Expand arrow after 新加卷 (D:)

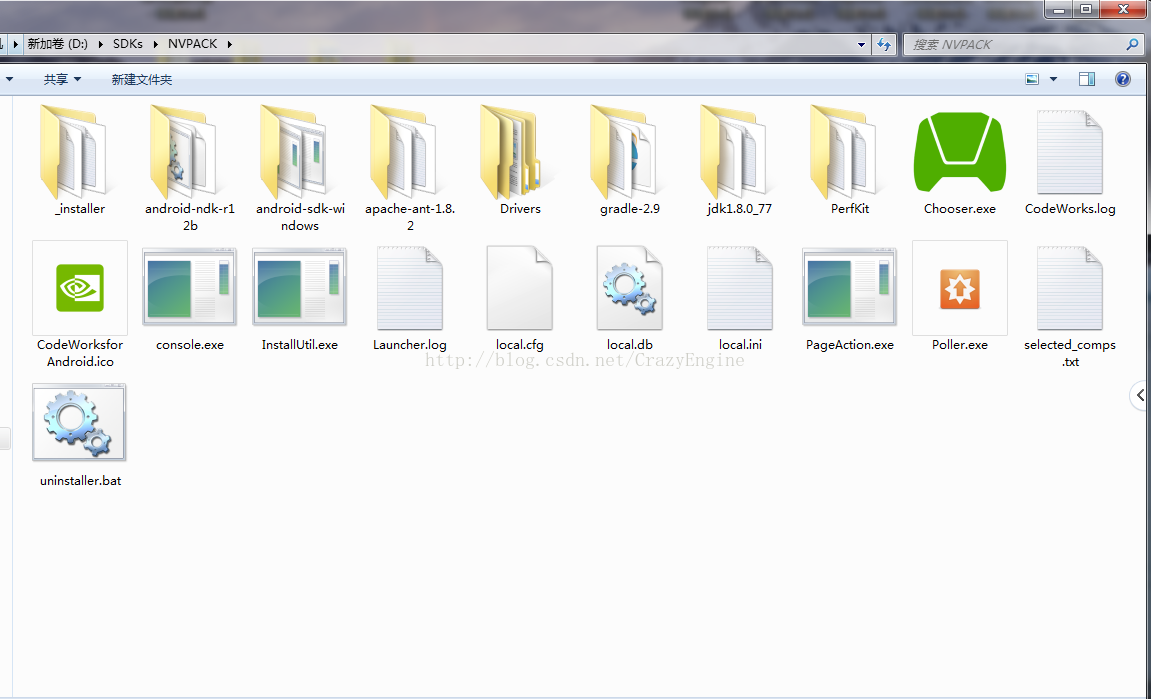(x=101, y=44)
